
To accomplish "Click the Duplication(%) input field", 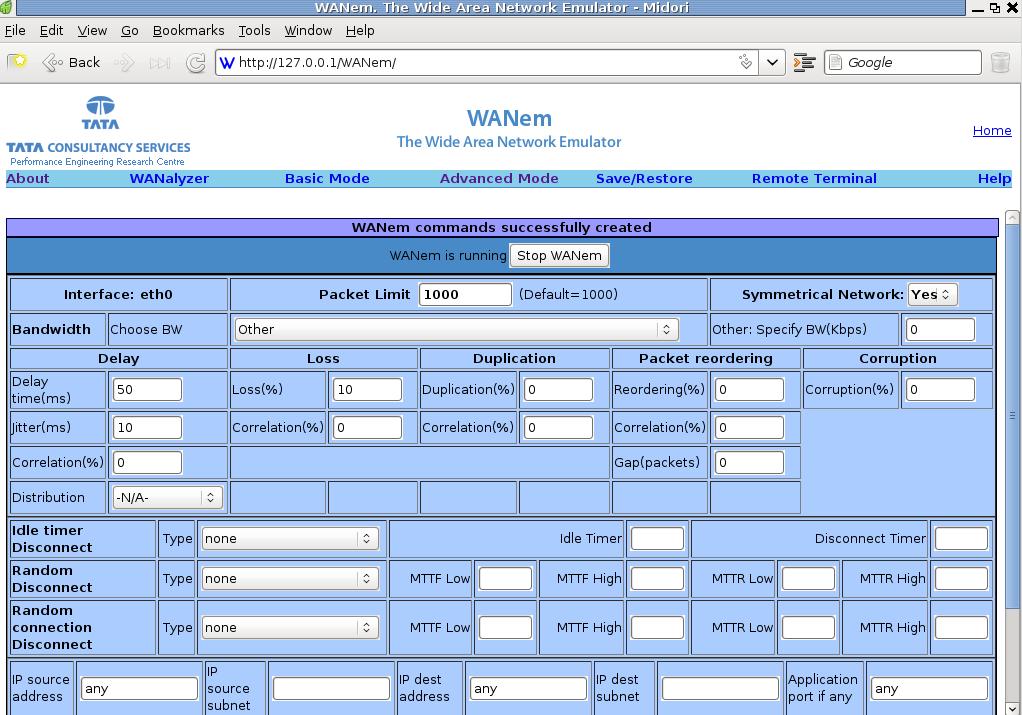I will click(559, 390).
